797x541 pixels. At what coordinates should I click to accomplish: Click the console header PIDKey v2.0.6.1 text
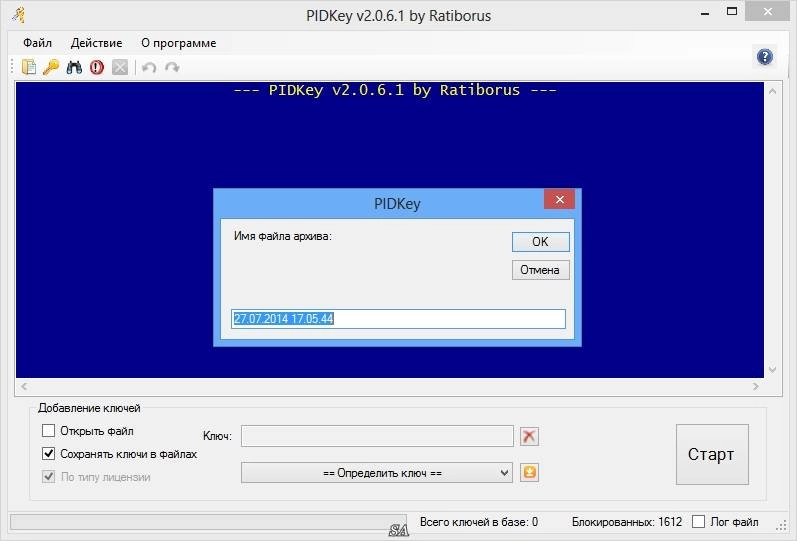(395, 90)
